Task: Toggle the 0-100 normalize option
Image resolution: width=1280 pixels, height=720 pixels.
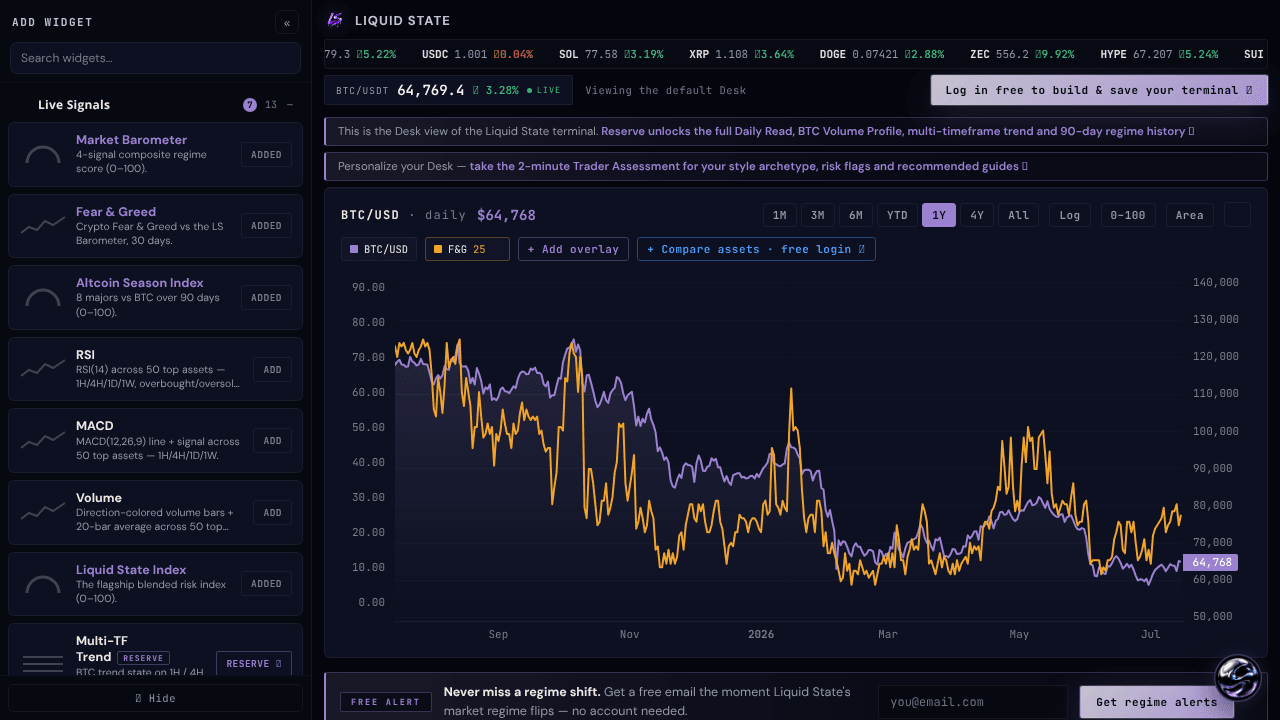Action: tap(1129, 215)
